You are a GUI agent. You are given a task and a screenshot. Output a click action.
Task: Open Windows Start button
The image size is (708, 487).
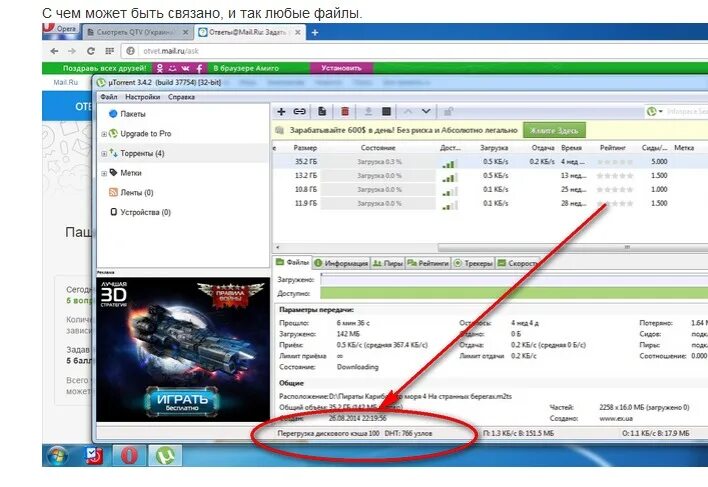(x=58, y=455)
